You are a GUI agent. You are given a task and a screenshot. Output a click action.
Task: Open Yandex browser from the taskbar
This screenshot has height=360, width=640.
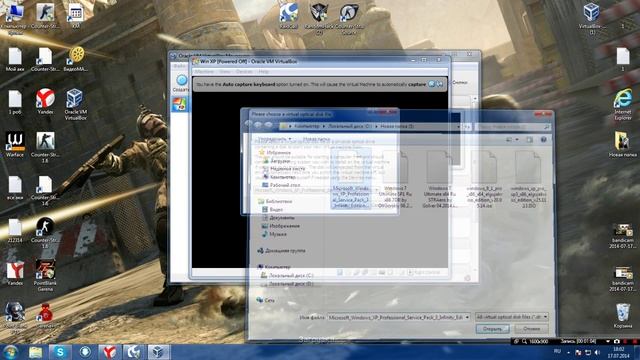(109, 352)
